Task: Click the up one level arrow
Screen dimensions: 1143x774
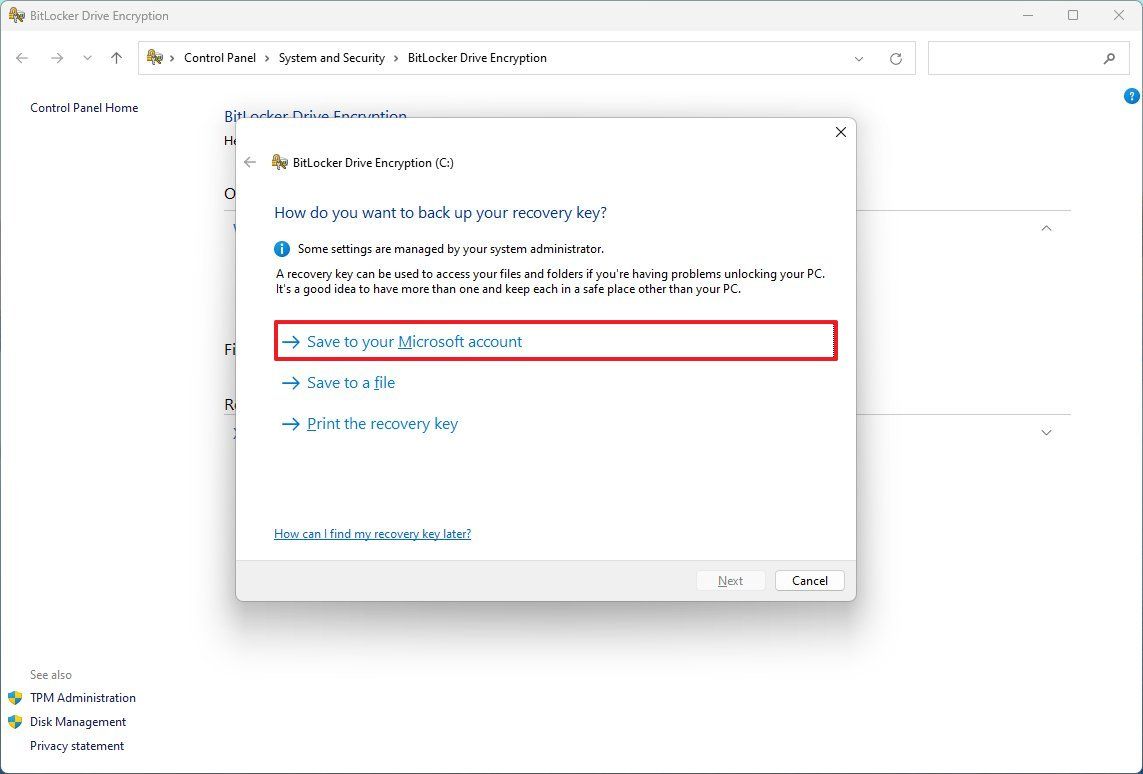Action: click(x=116, y=58)
